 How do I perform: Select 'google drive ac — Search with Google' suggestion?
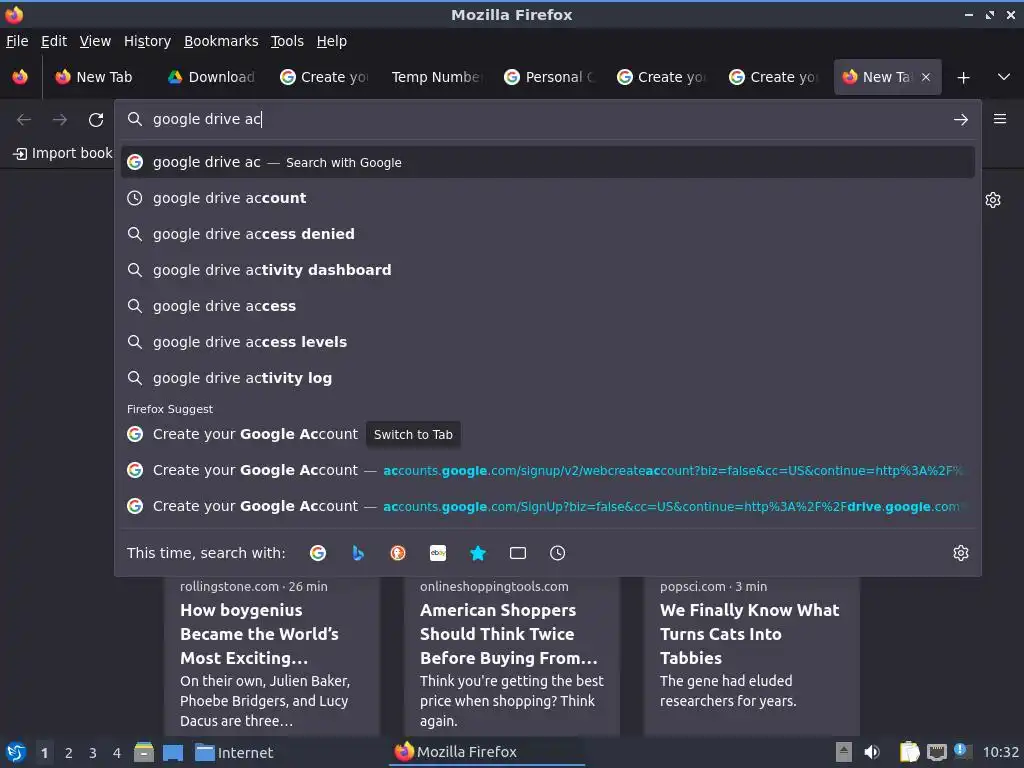(548, 162)
